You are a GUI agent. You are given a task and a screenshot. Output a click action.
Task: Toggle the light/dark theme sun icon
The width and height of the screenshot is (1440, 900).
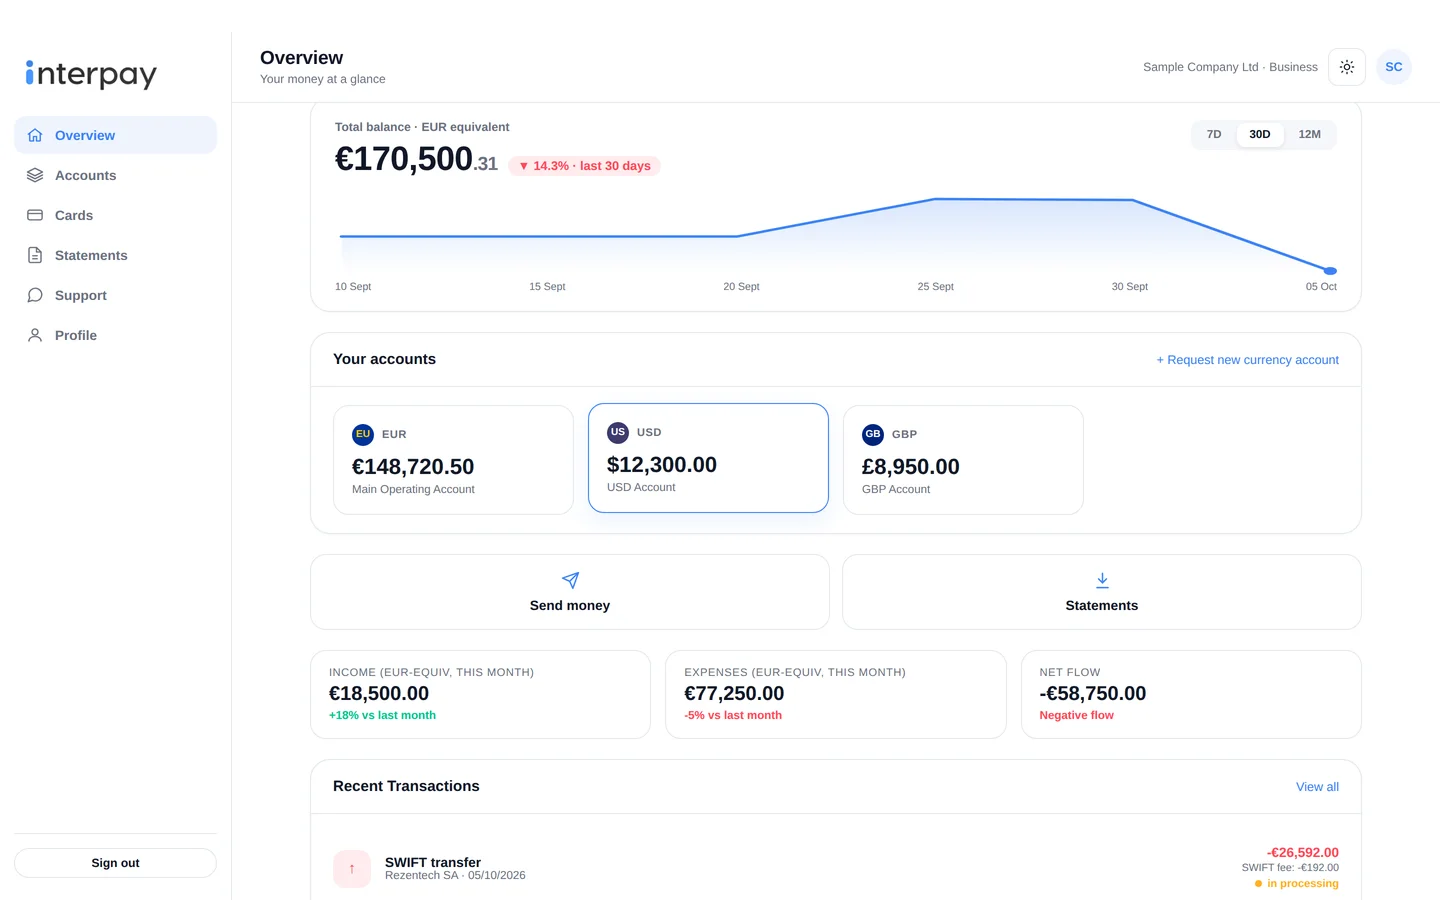[x=1347, y=67]
